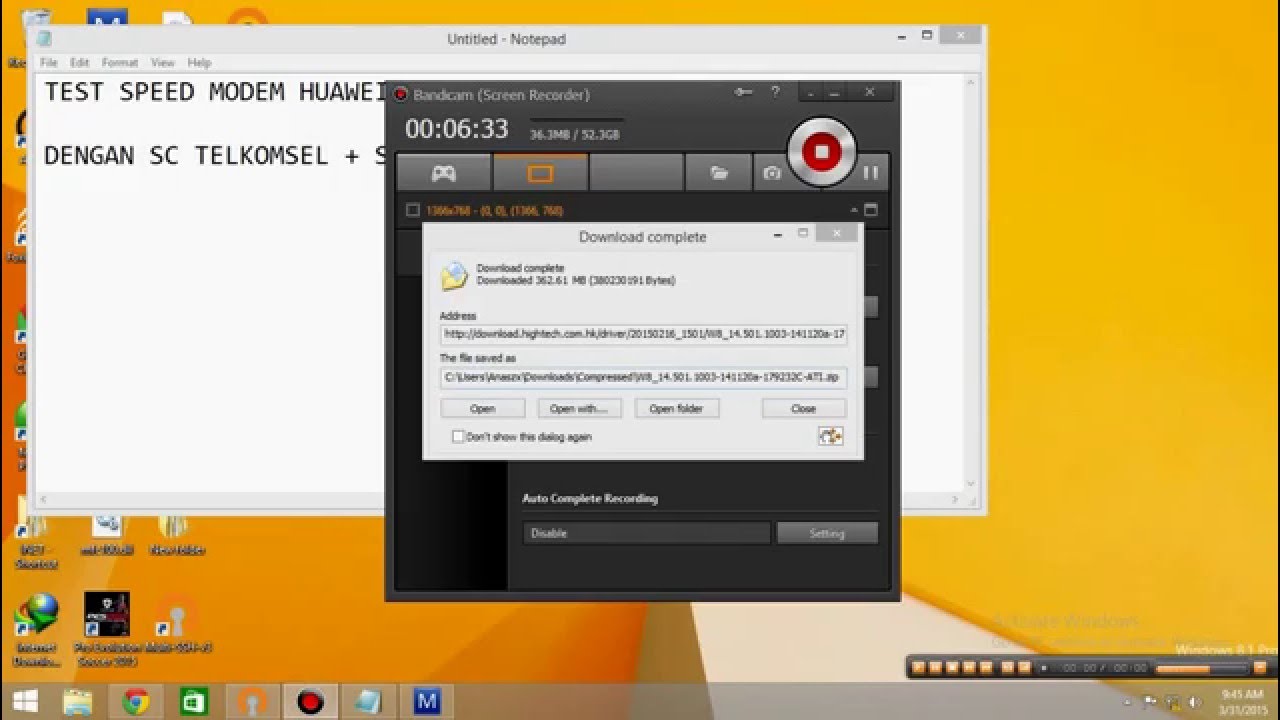Open orange keyhole SSH app on taskbar
Viewport: 1280px width, 720px height.
(x=251, y=701)
